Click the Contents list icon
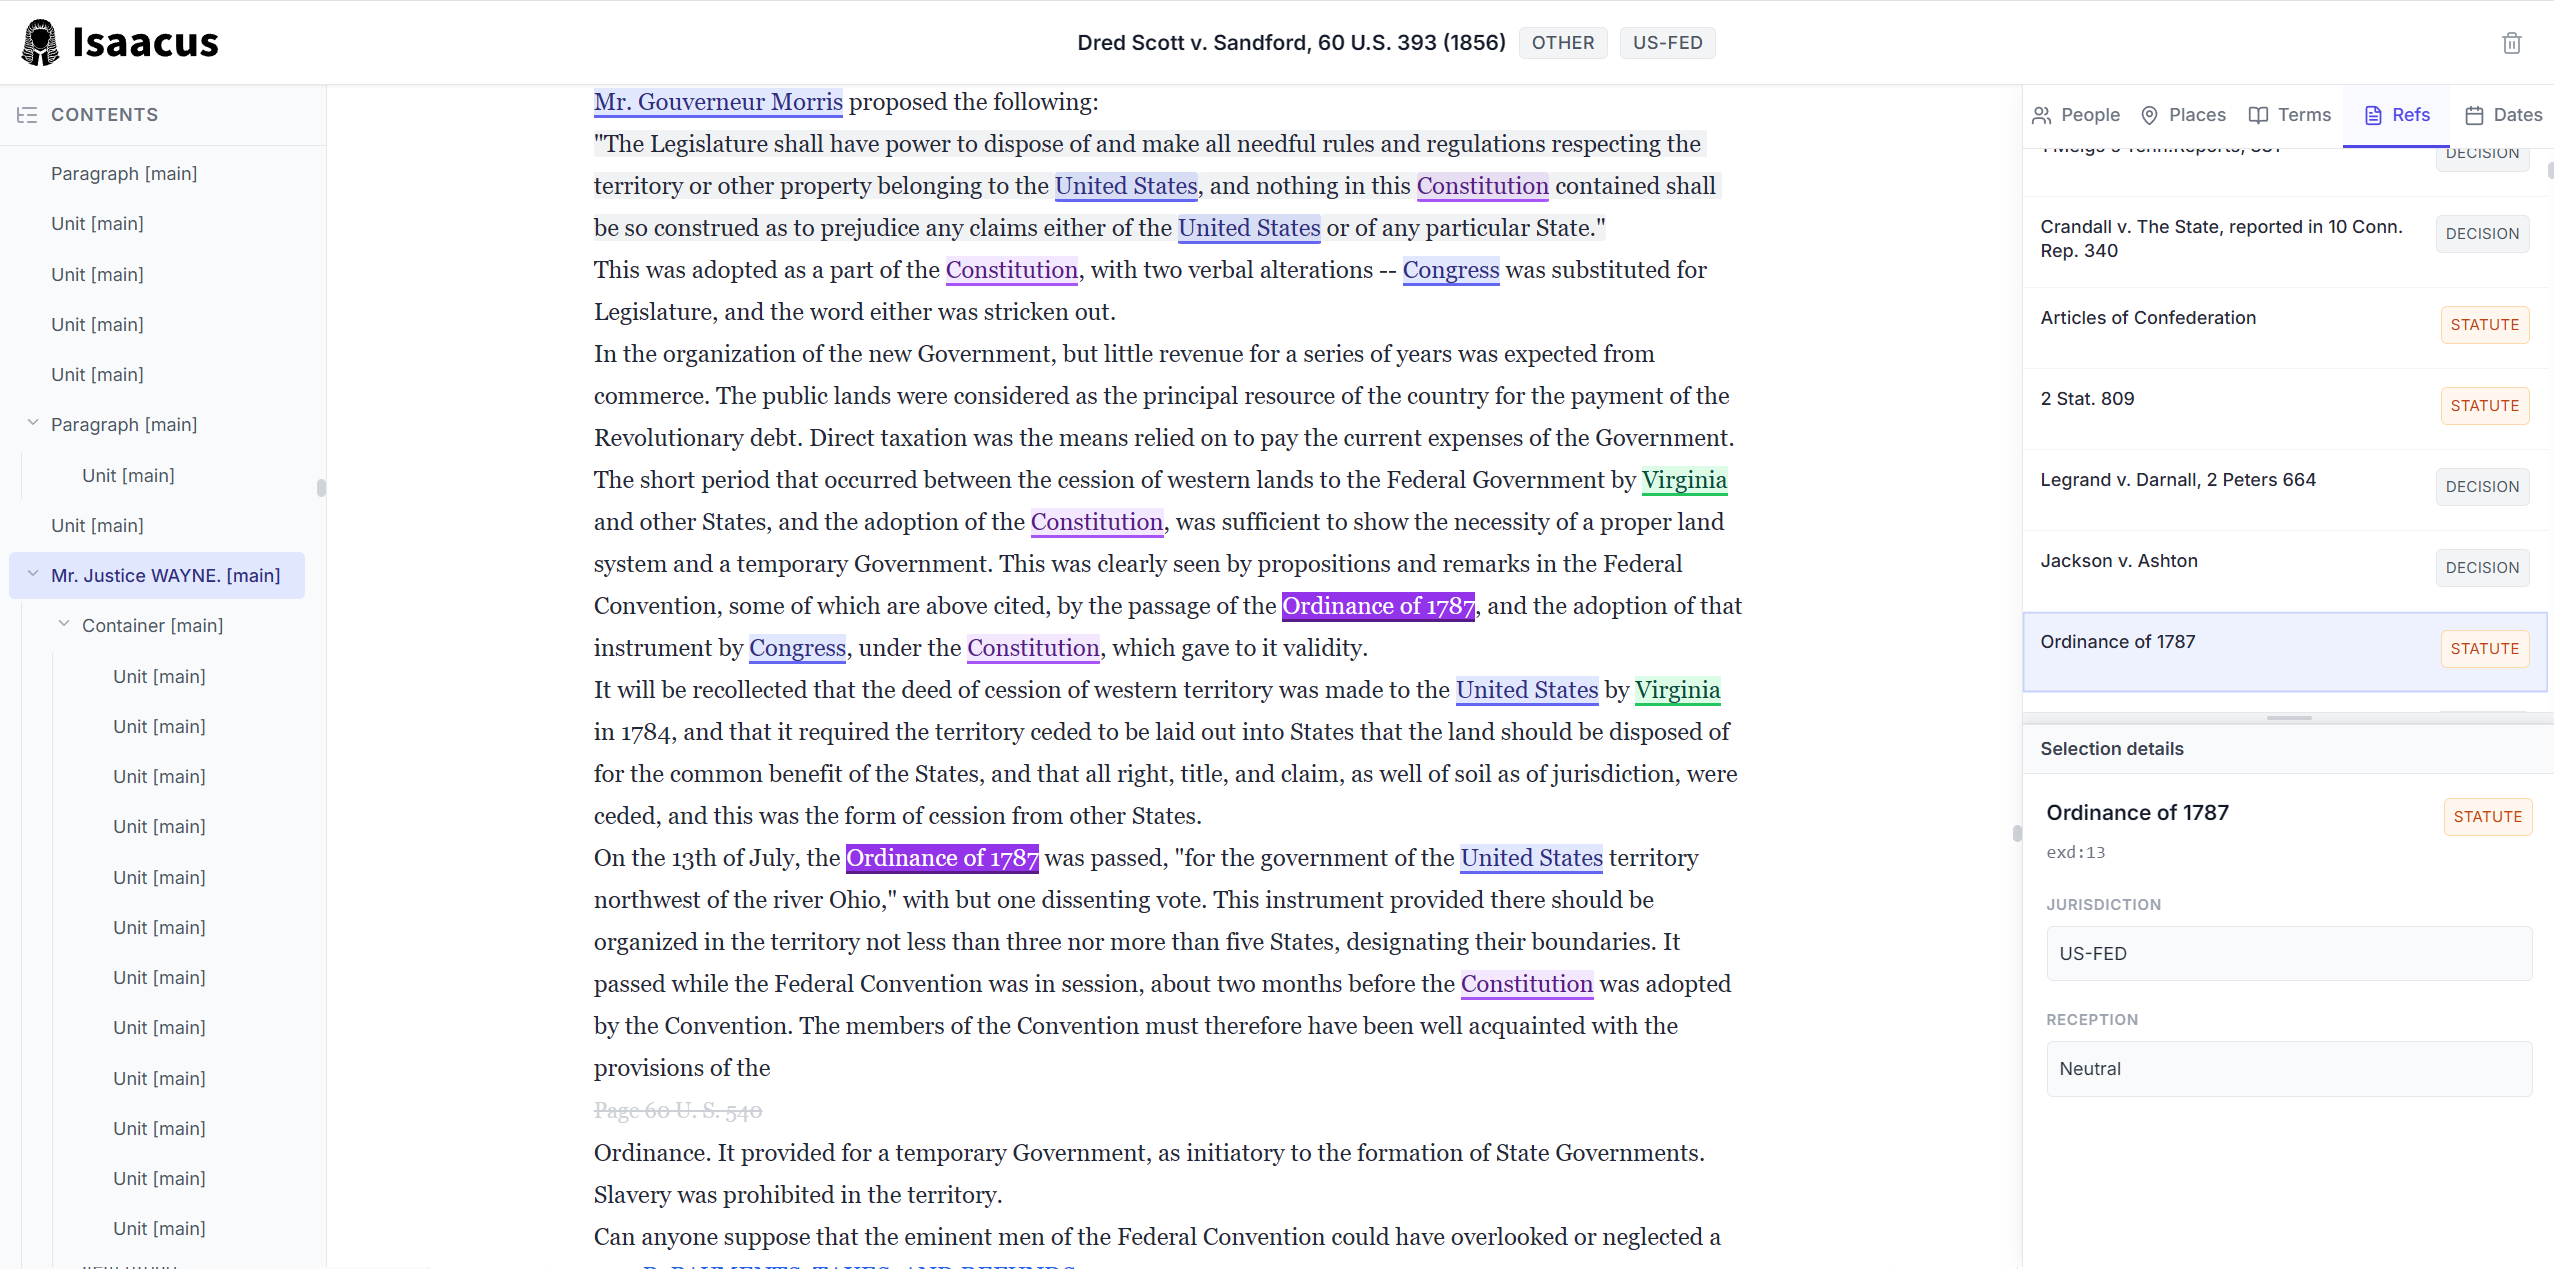The height and width of the screenshot is (1269, 2554). (x=27, y=115)
